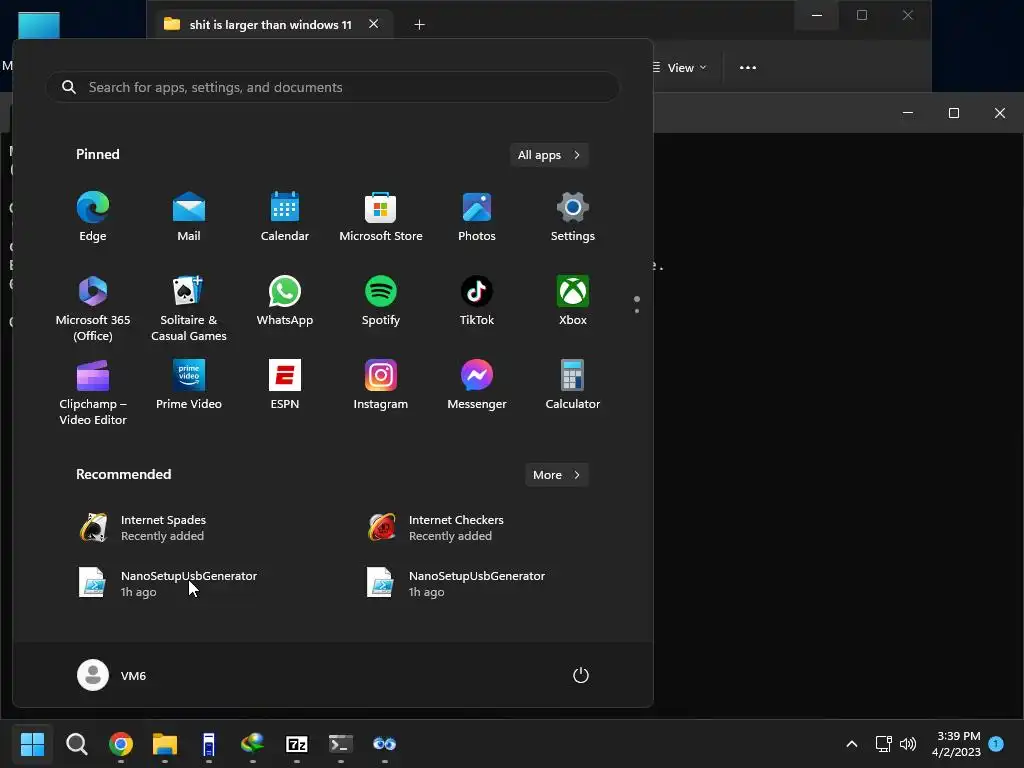This screenshot has height=768, width=1024.
Task: Open Microsoft 365 (Office)
Action: pos(93,308)
